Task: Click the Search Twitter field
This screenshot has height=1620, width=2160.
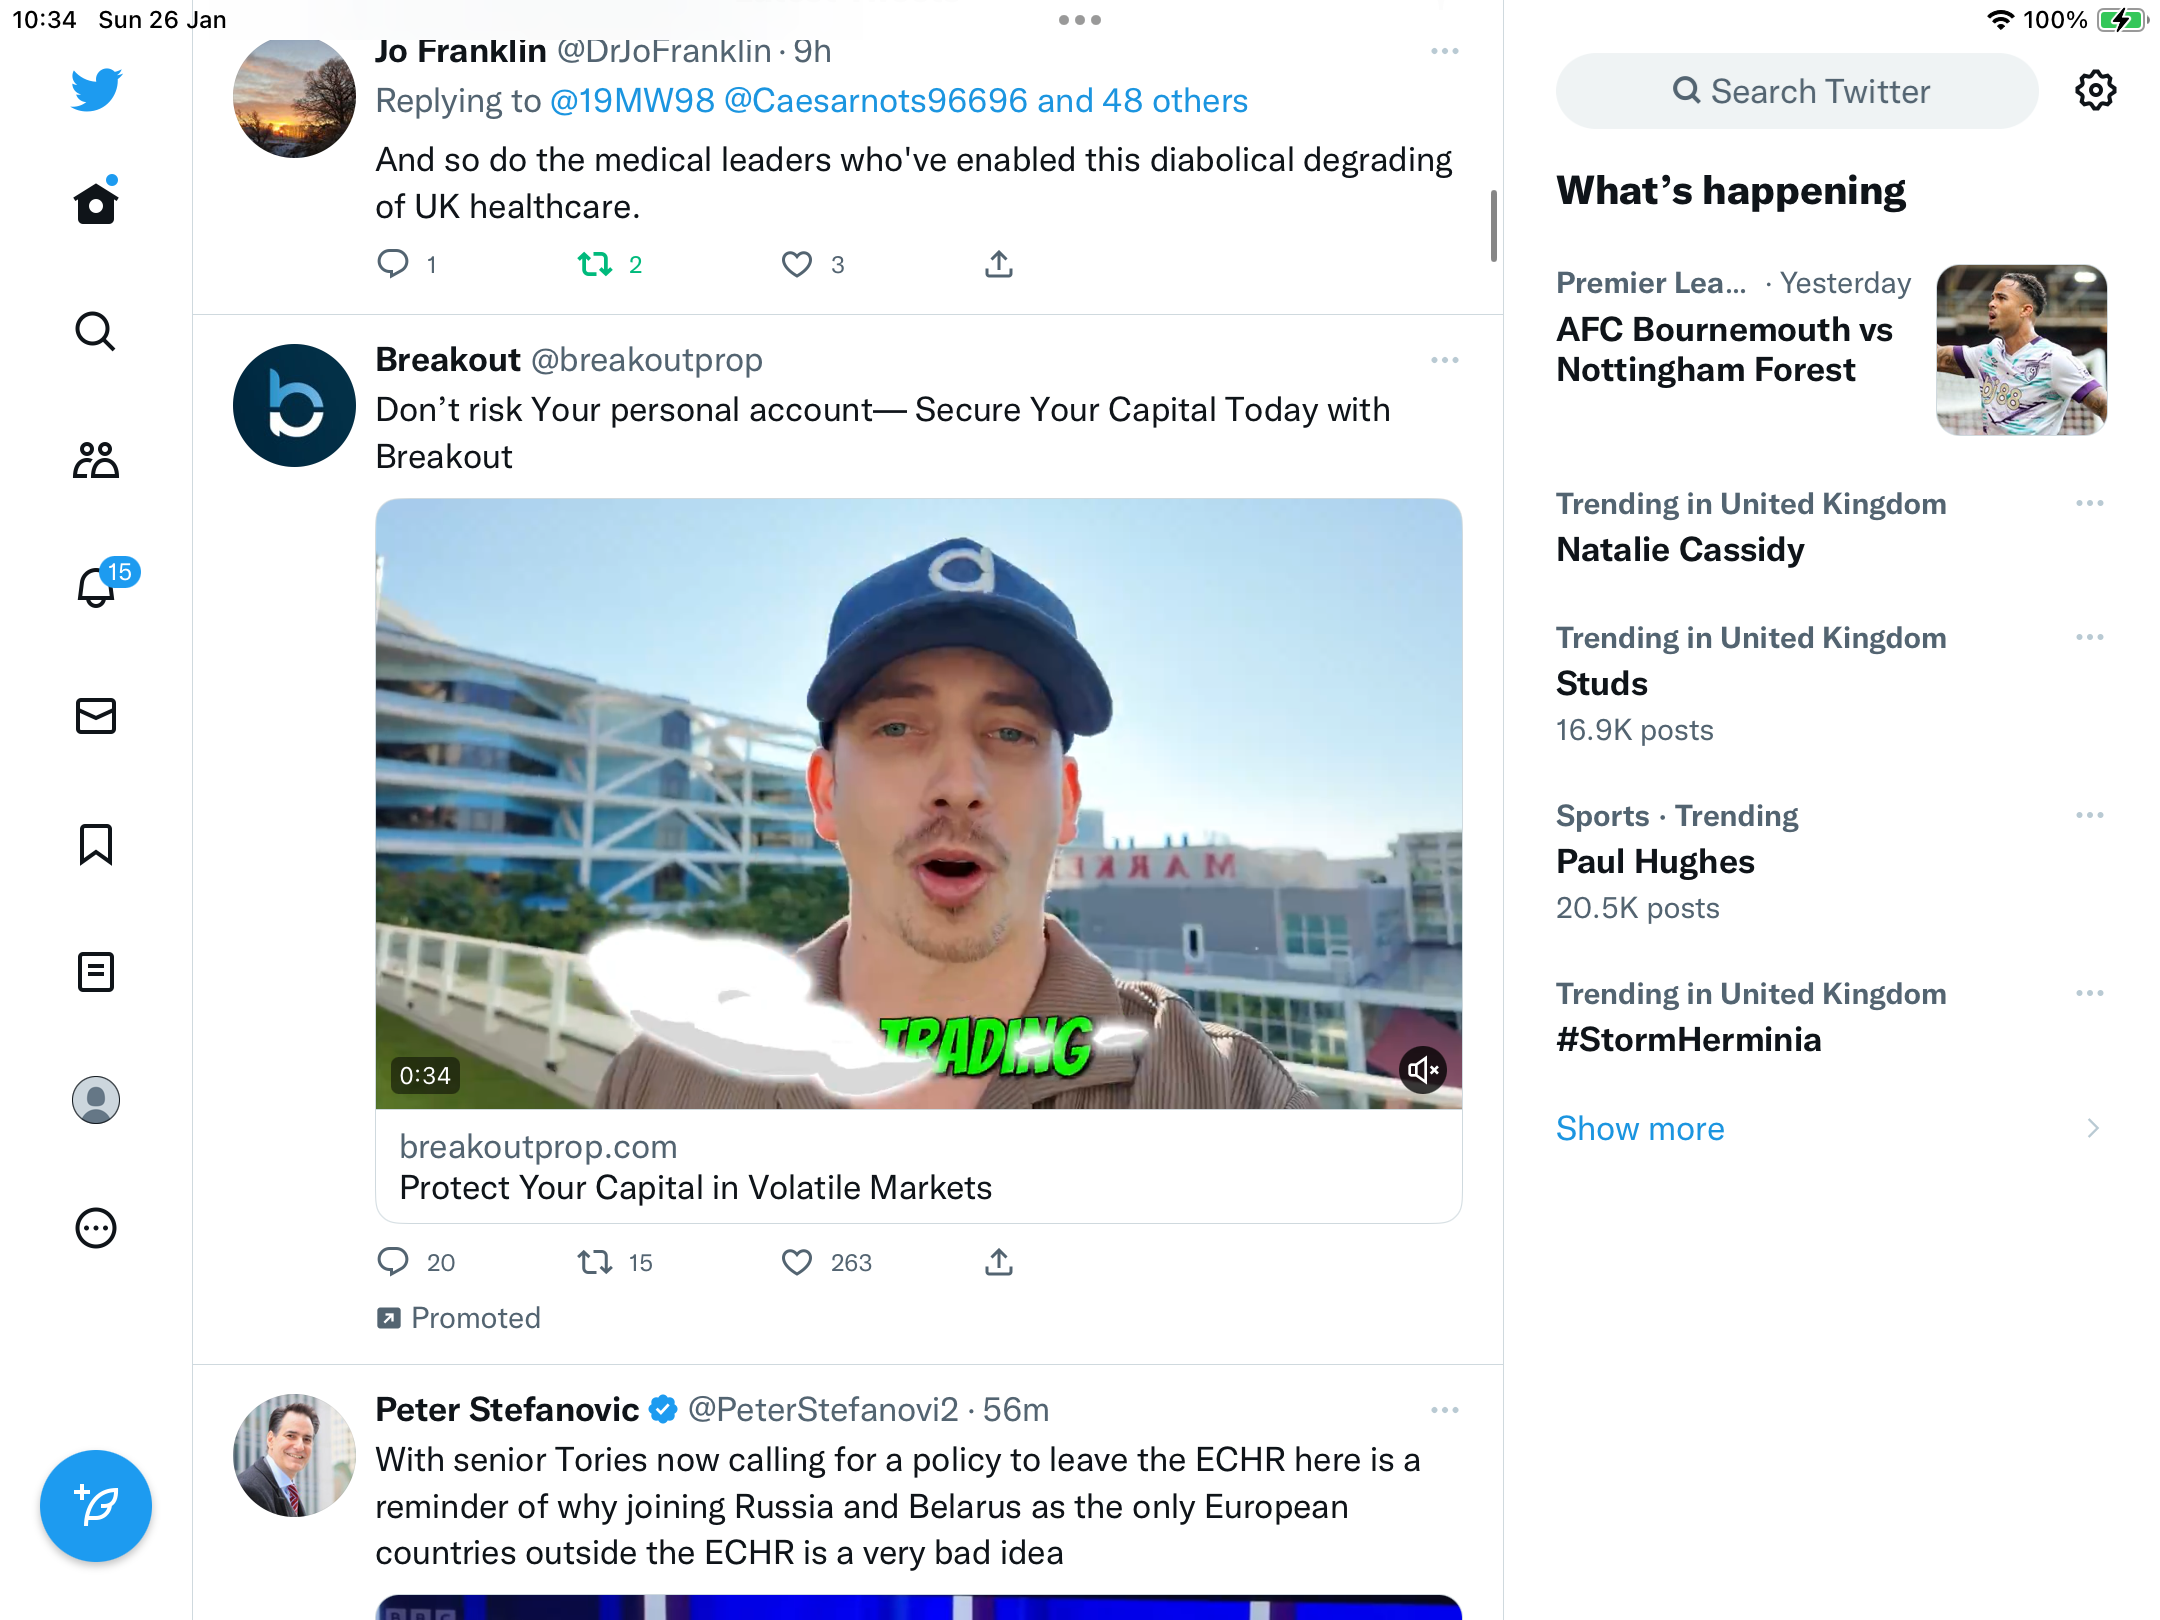Action: pyautogui.click(x=1797, y=91)
